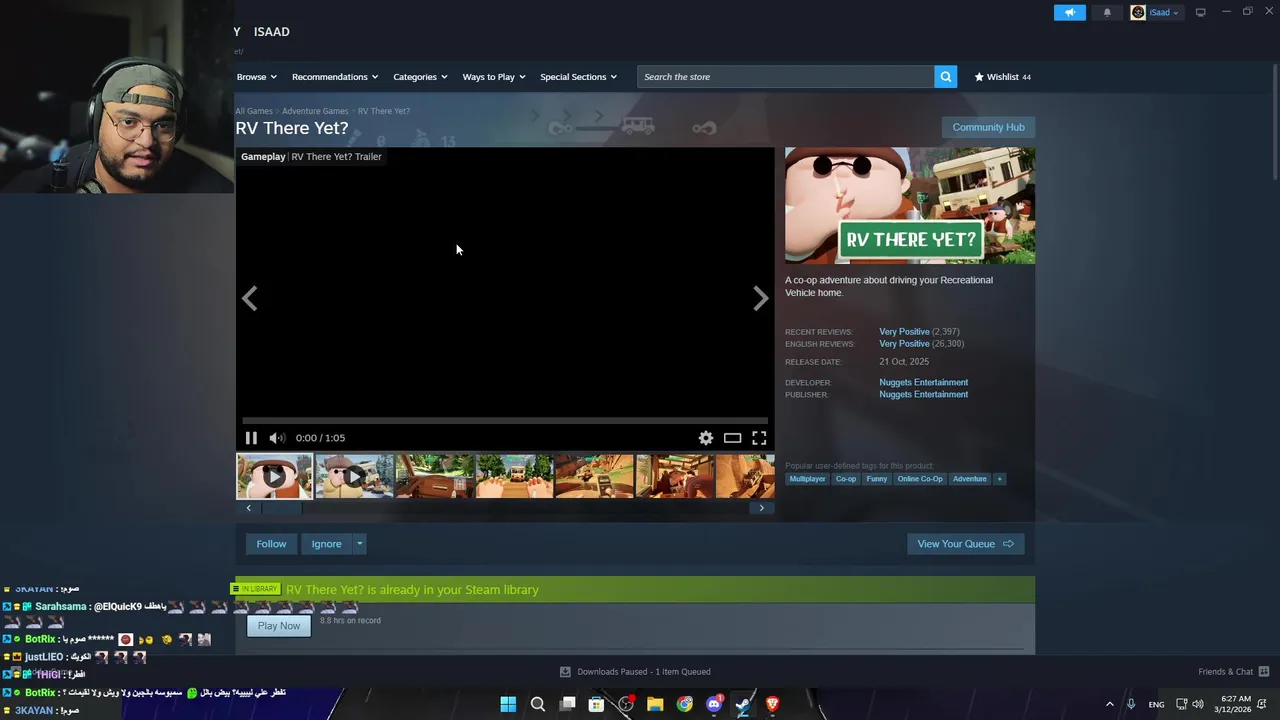Open File Explorer on taskbar
Screen dimensions: 1280x720
[655, 704]
